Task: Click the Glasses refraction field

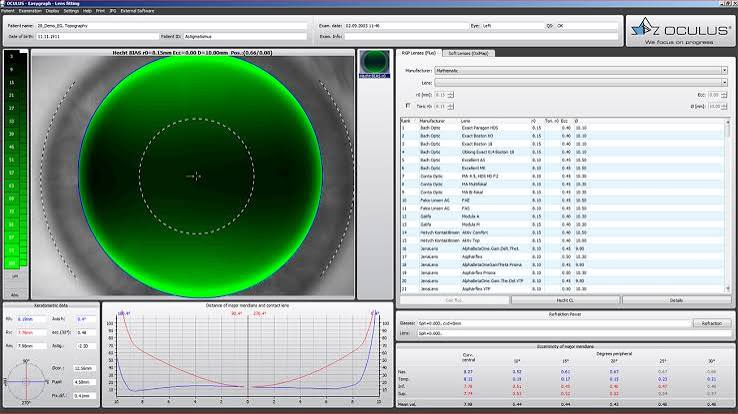Action: 554,323
